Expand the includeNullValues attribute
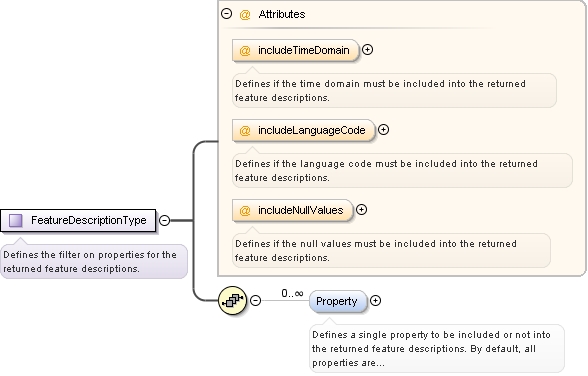This screenshot has height=376, width=588. point(361,210)
